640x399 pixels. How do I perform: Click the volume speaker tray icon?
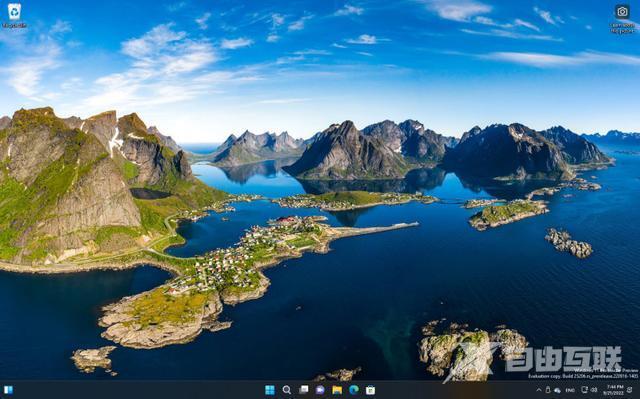click(x=594, y=390)
